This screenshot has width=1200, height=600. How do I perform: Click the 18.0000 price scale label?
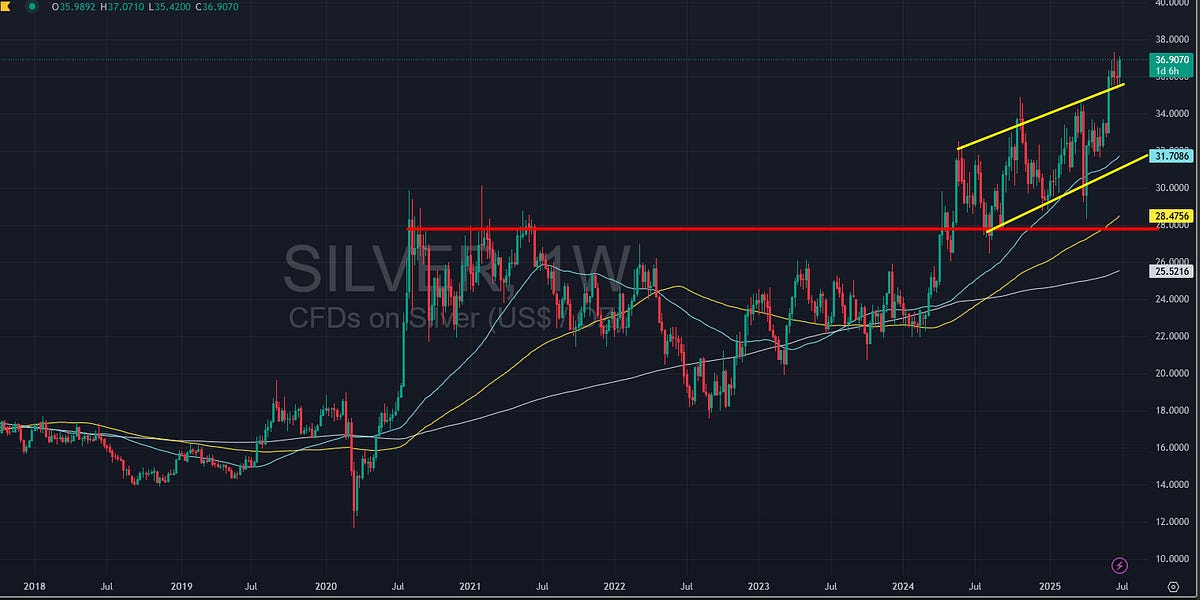pyautogui.click(x=1171, y=410)
